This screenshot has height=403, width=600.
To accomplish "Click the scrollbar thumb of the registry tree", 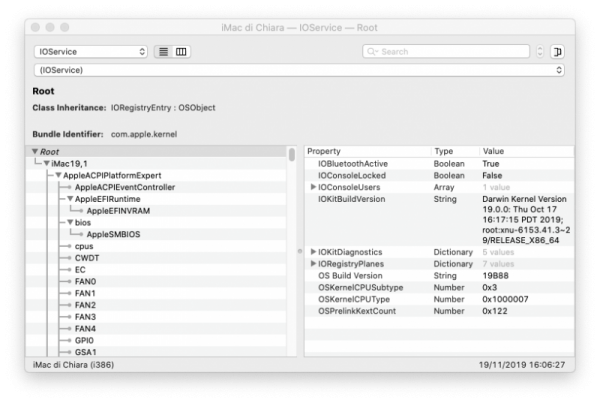I will click(292, 155).
